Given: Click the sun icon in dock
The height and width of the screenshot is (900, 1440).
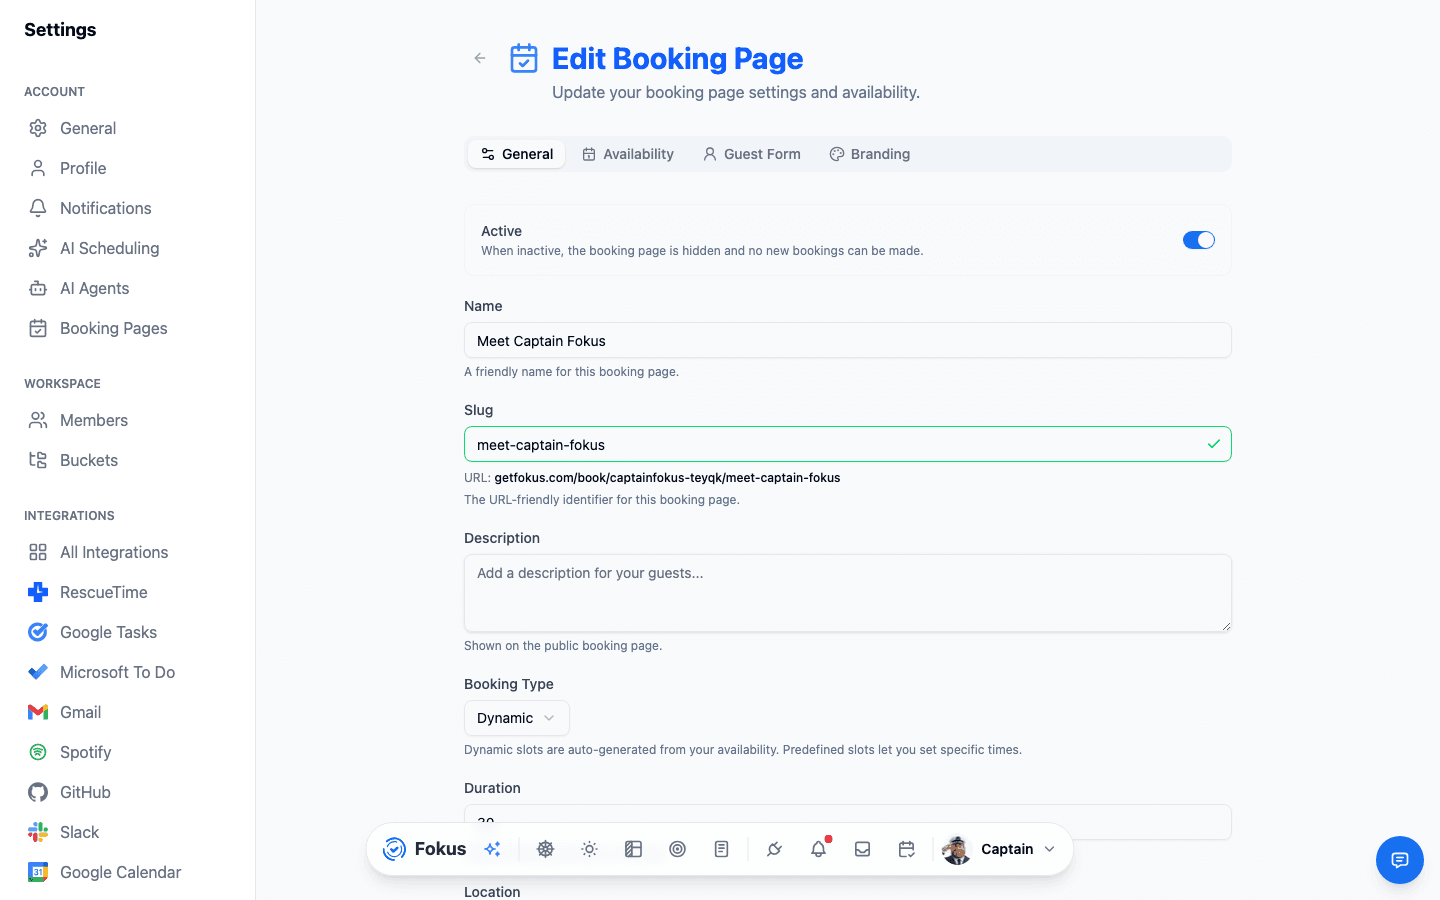Looking at the screenshot, I should click(x=589, y=849).
